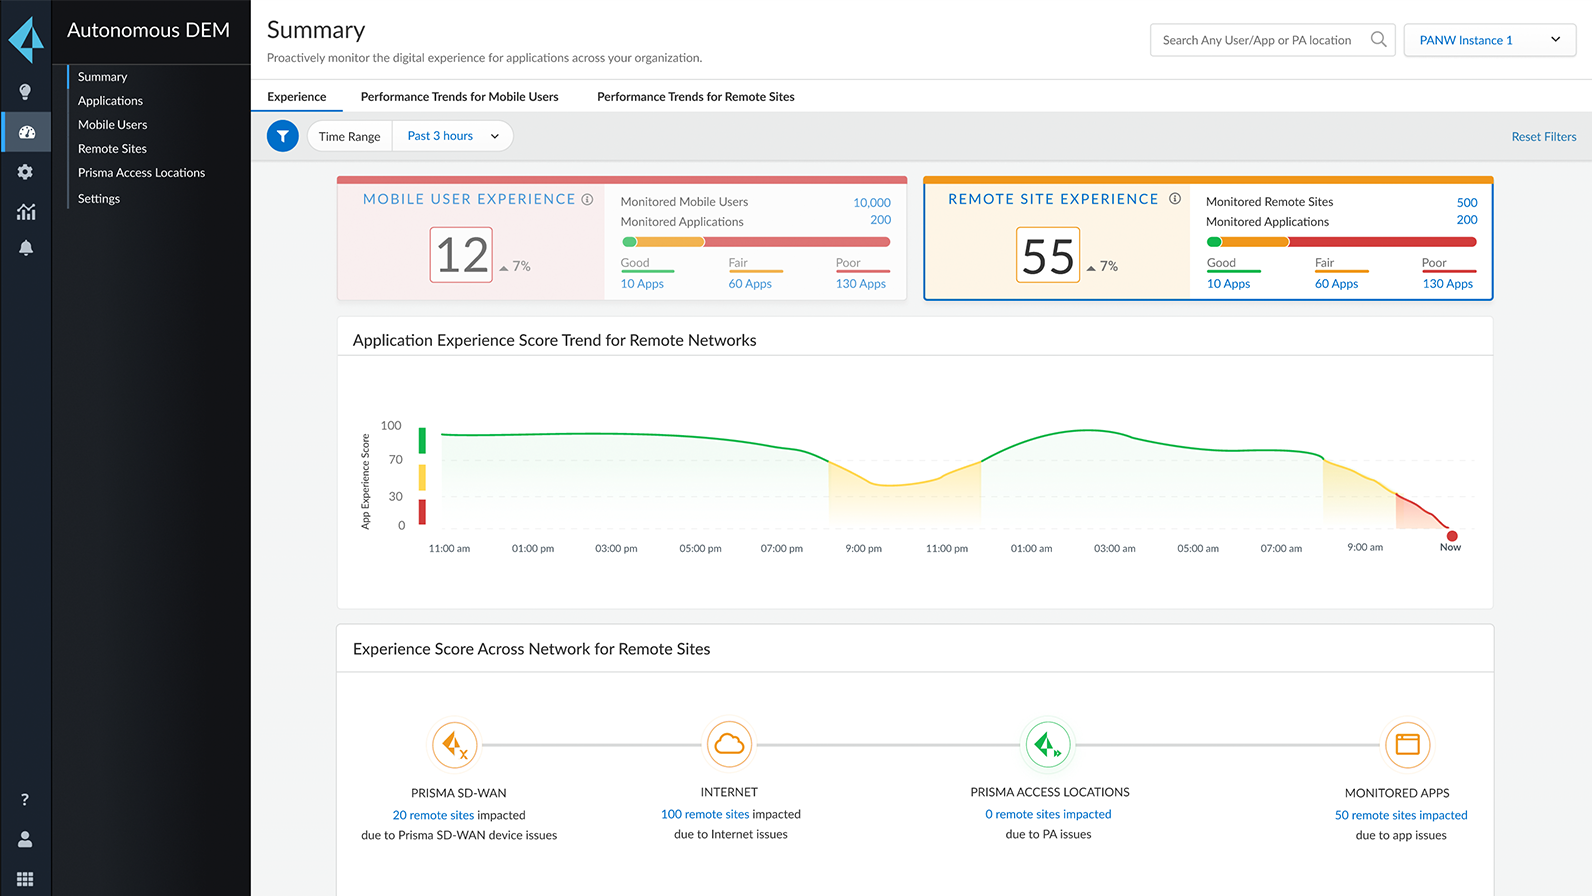Switch to Performance Trends for Mobile Users tab

pyautogui.click(x=459, y=97)
